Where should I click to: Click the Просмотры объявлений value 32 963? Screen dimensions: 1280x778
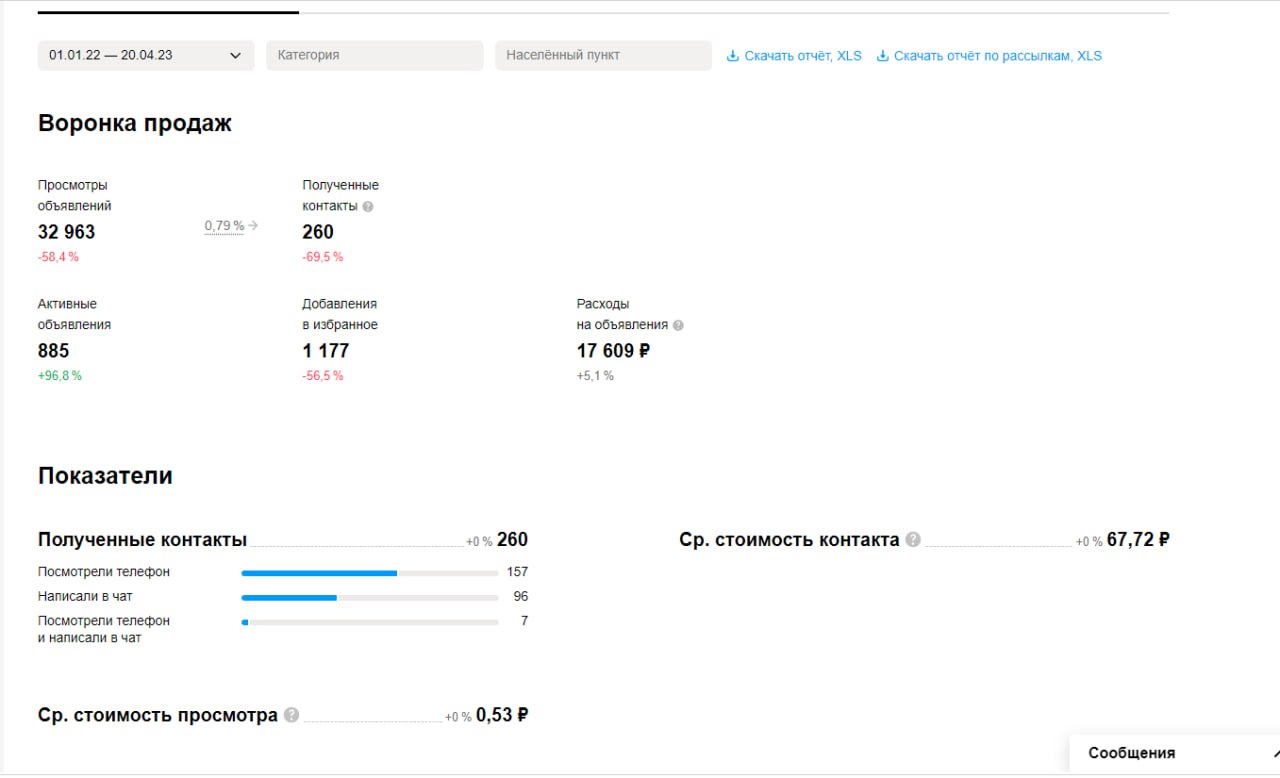coord(67,232)
